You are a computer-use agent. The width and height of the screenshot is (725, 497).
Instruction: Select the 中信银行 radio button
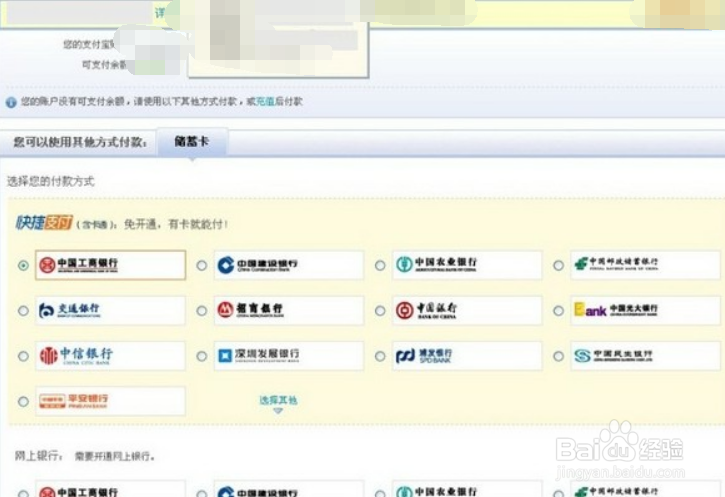pos(23,356)
